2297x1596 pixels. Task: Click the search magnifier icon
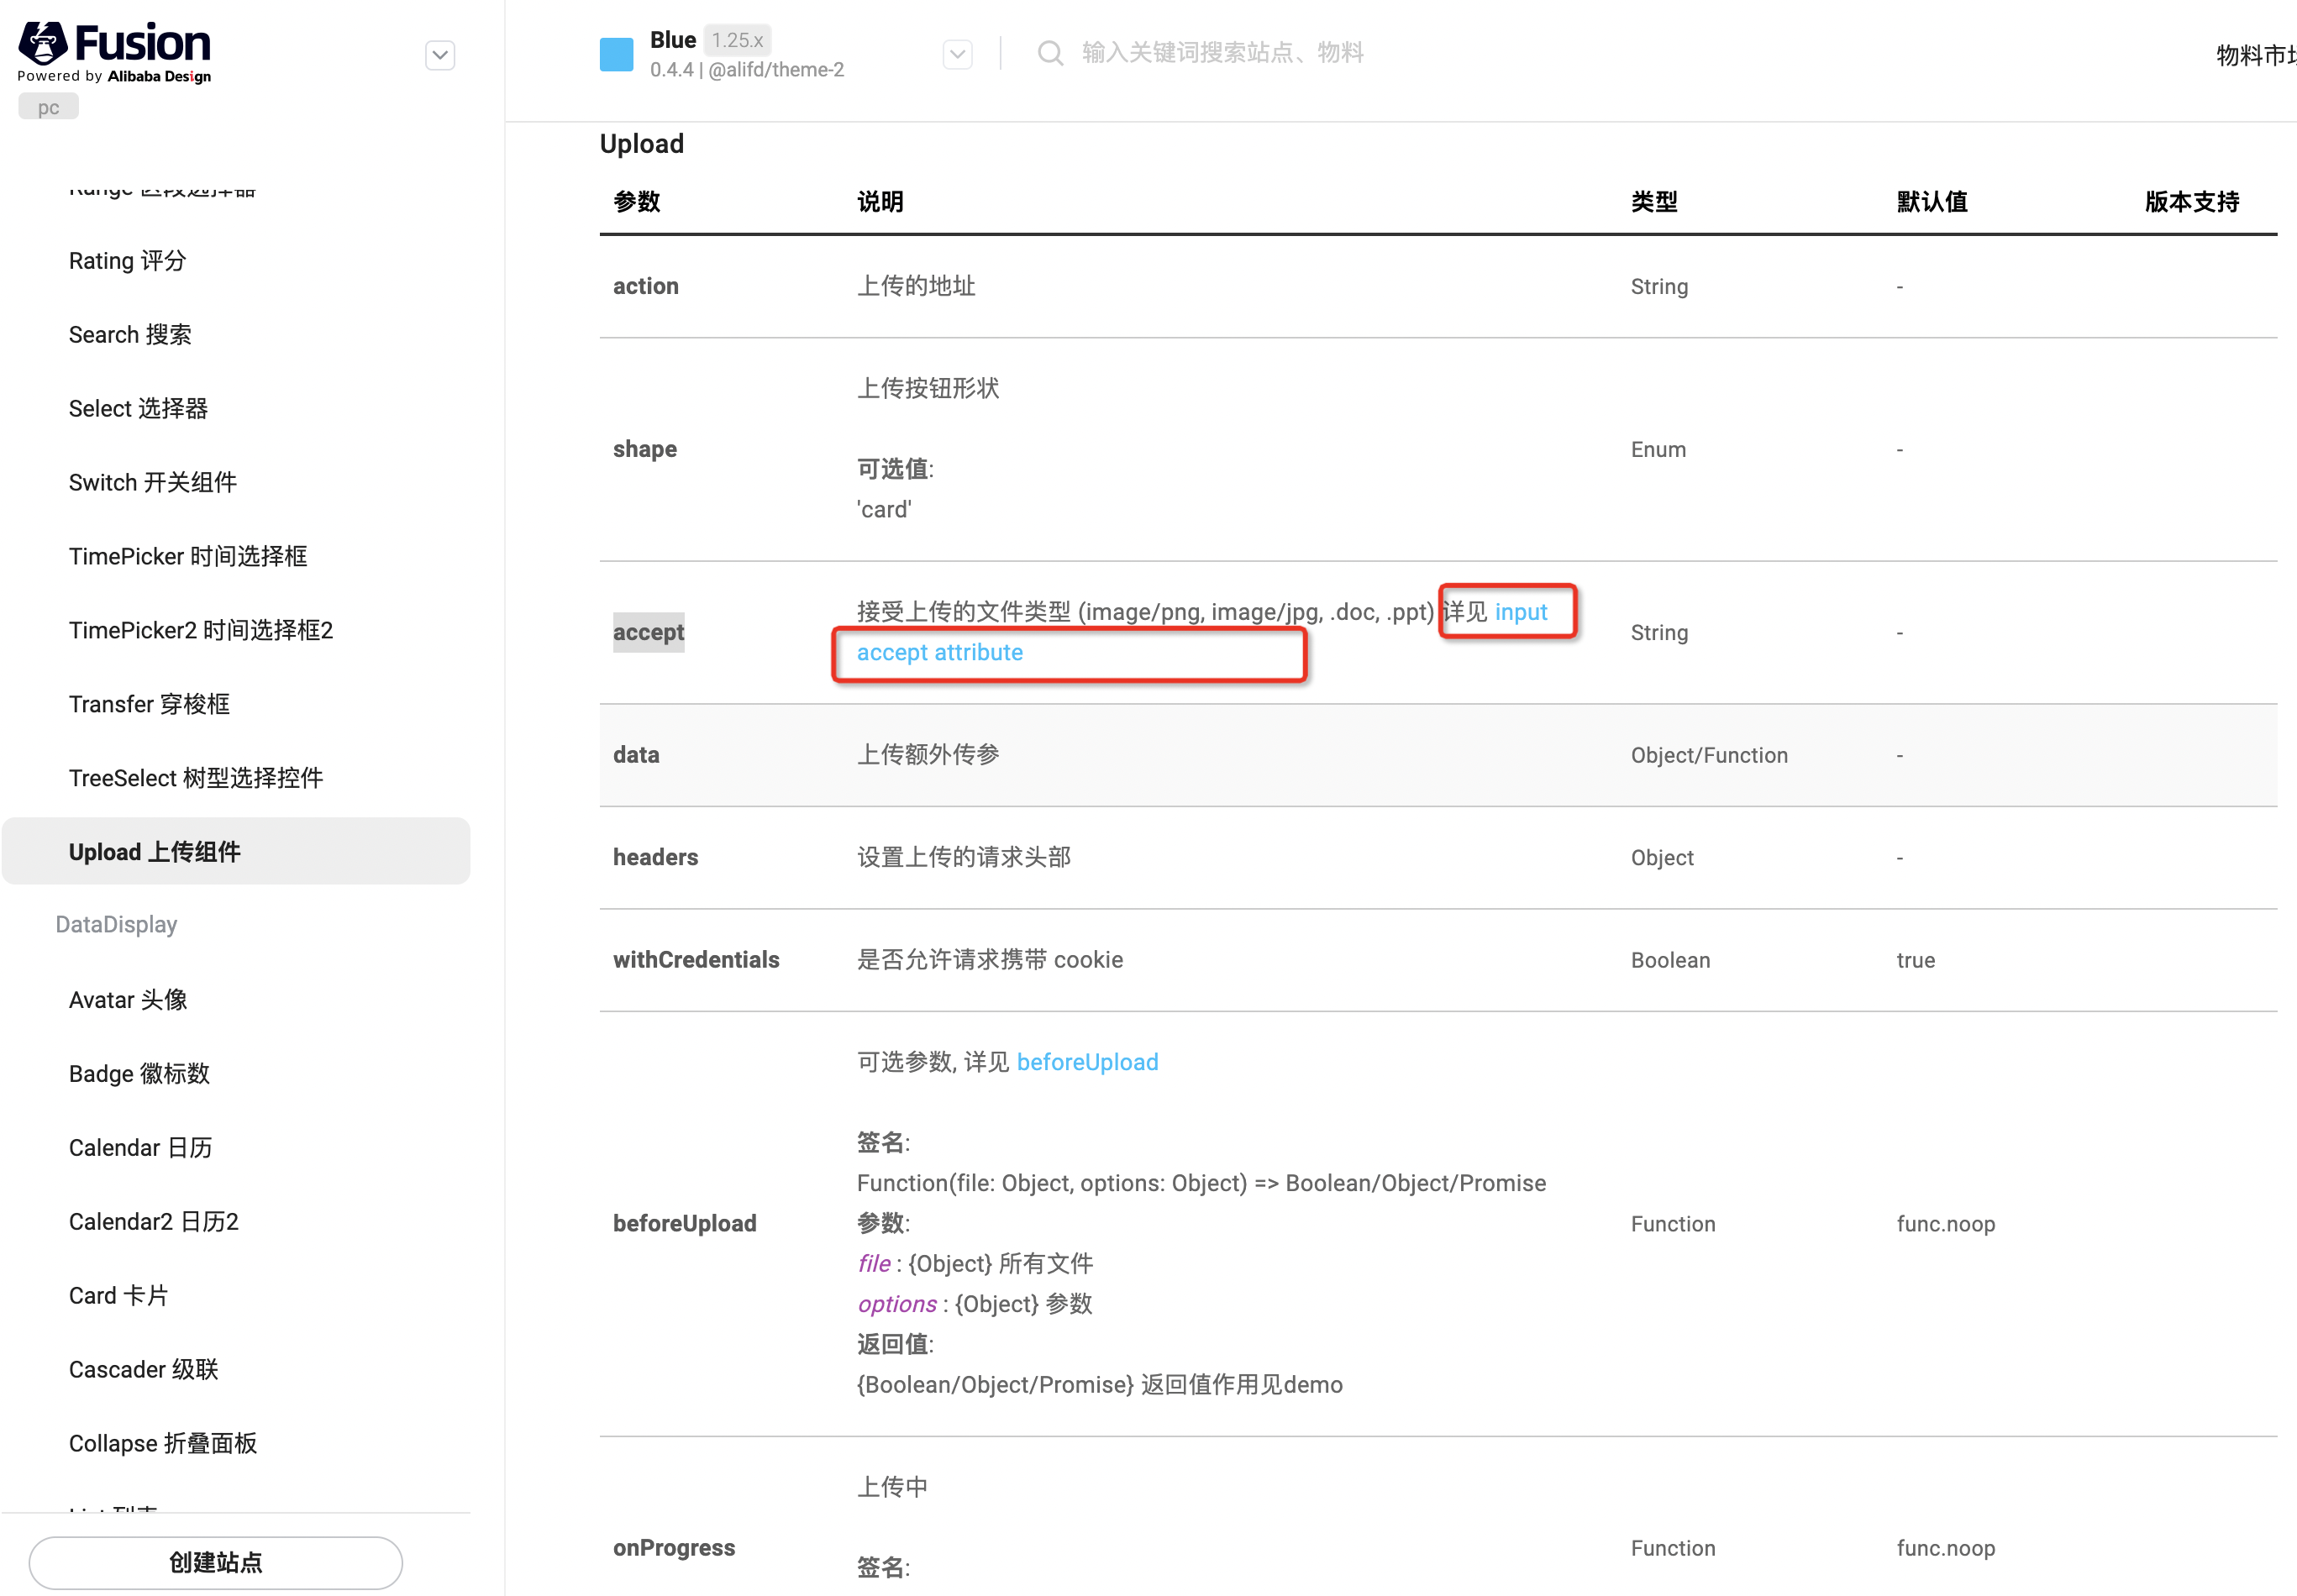pos(1049,53)
